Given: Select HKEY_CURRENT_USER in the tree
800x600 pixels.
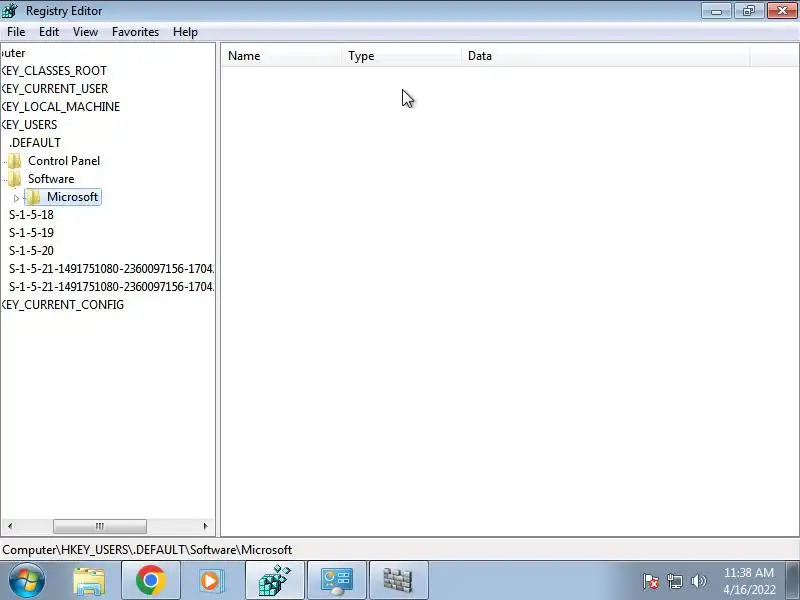Looking at the screenshot, I should click(x=55, y=89).
